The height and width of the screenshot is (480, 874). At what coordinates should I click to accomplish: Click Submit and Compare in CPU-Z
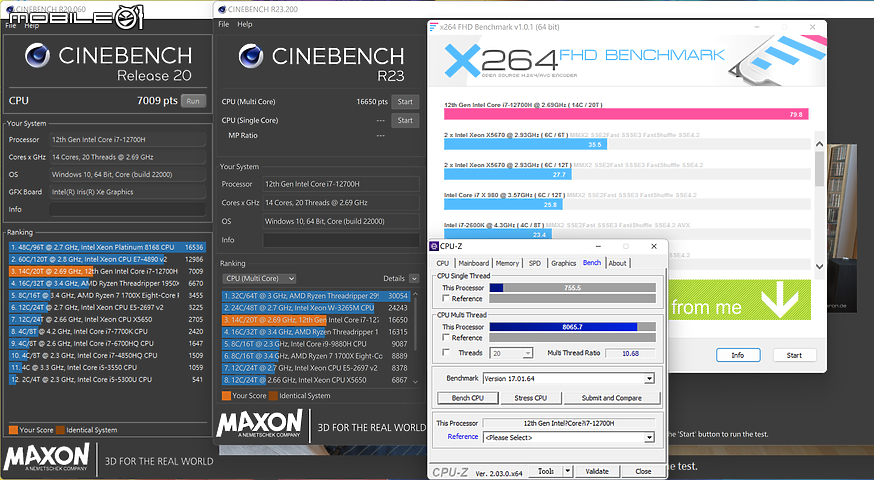611,398
